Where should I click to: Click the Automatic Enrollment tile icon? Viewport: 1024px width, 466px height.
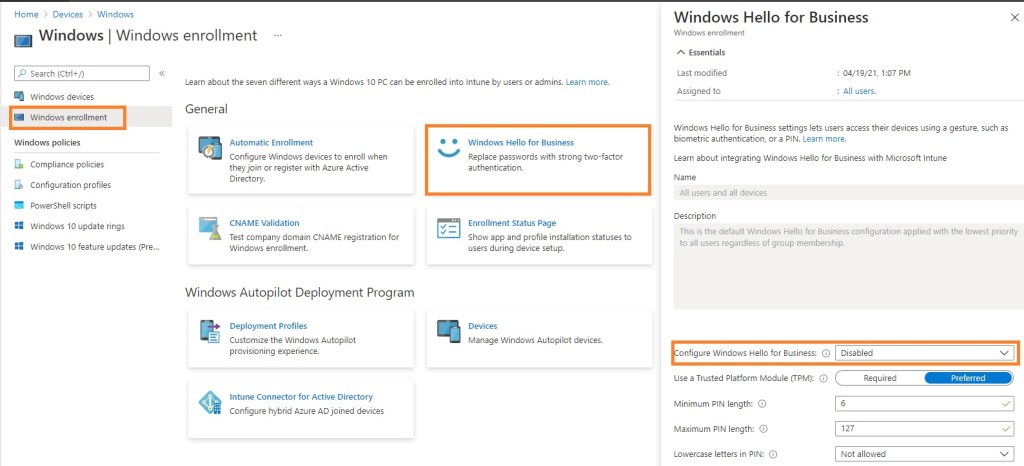pyautogui.click(x=210, y=149)
